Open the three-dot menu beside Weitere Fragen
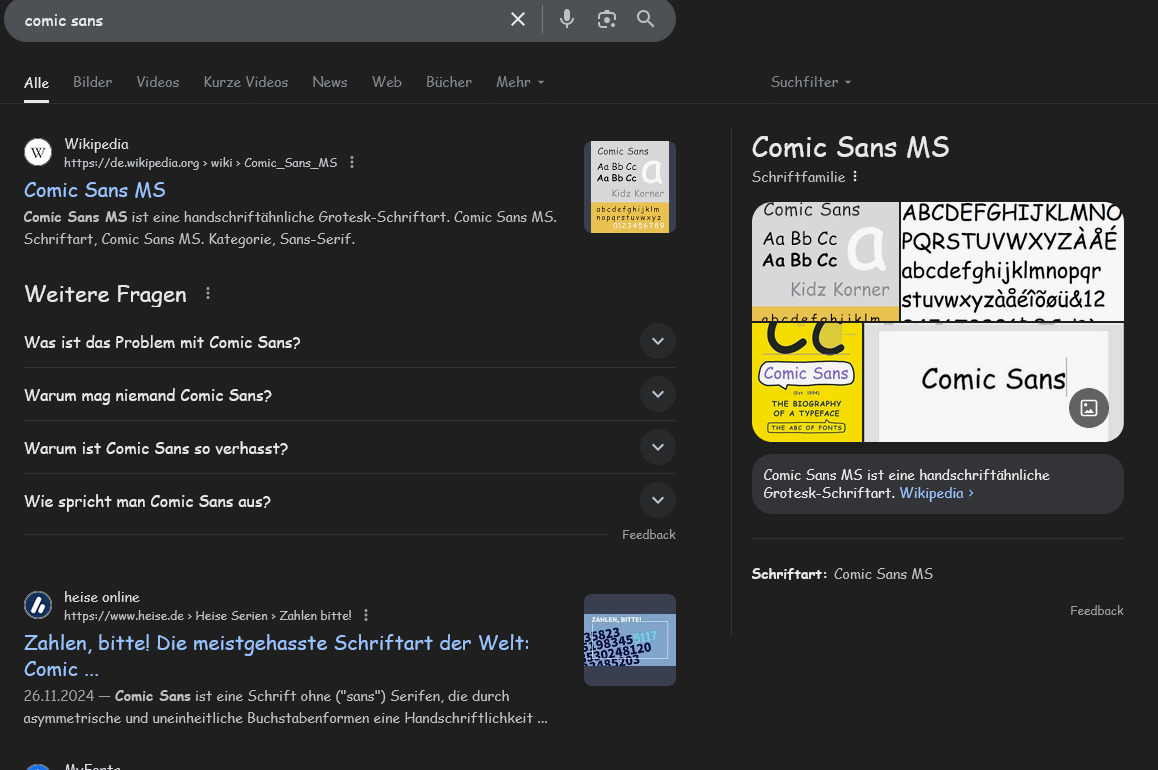1158x770 pixels. (208, 294)
